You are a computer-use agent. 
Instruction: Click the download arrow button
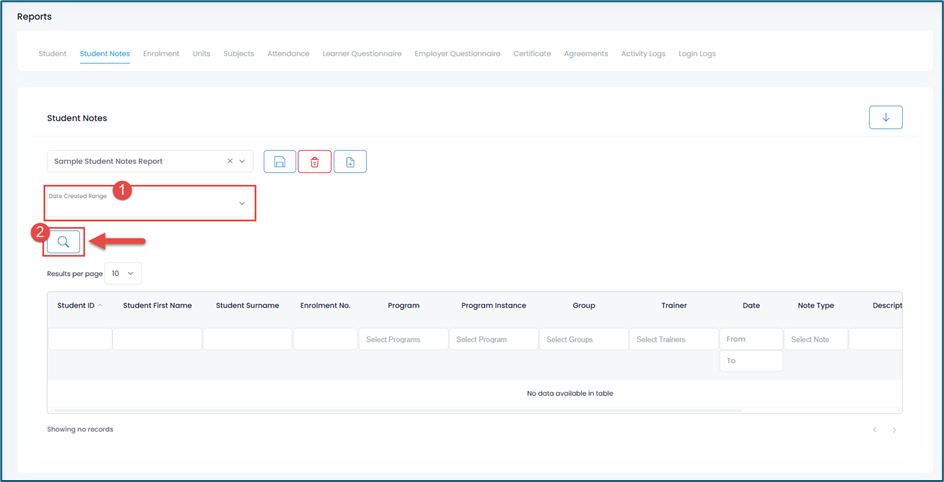[885, 118]
